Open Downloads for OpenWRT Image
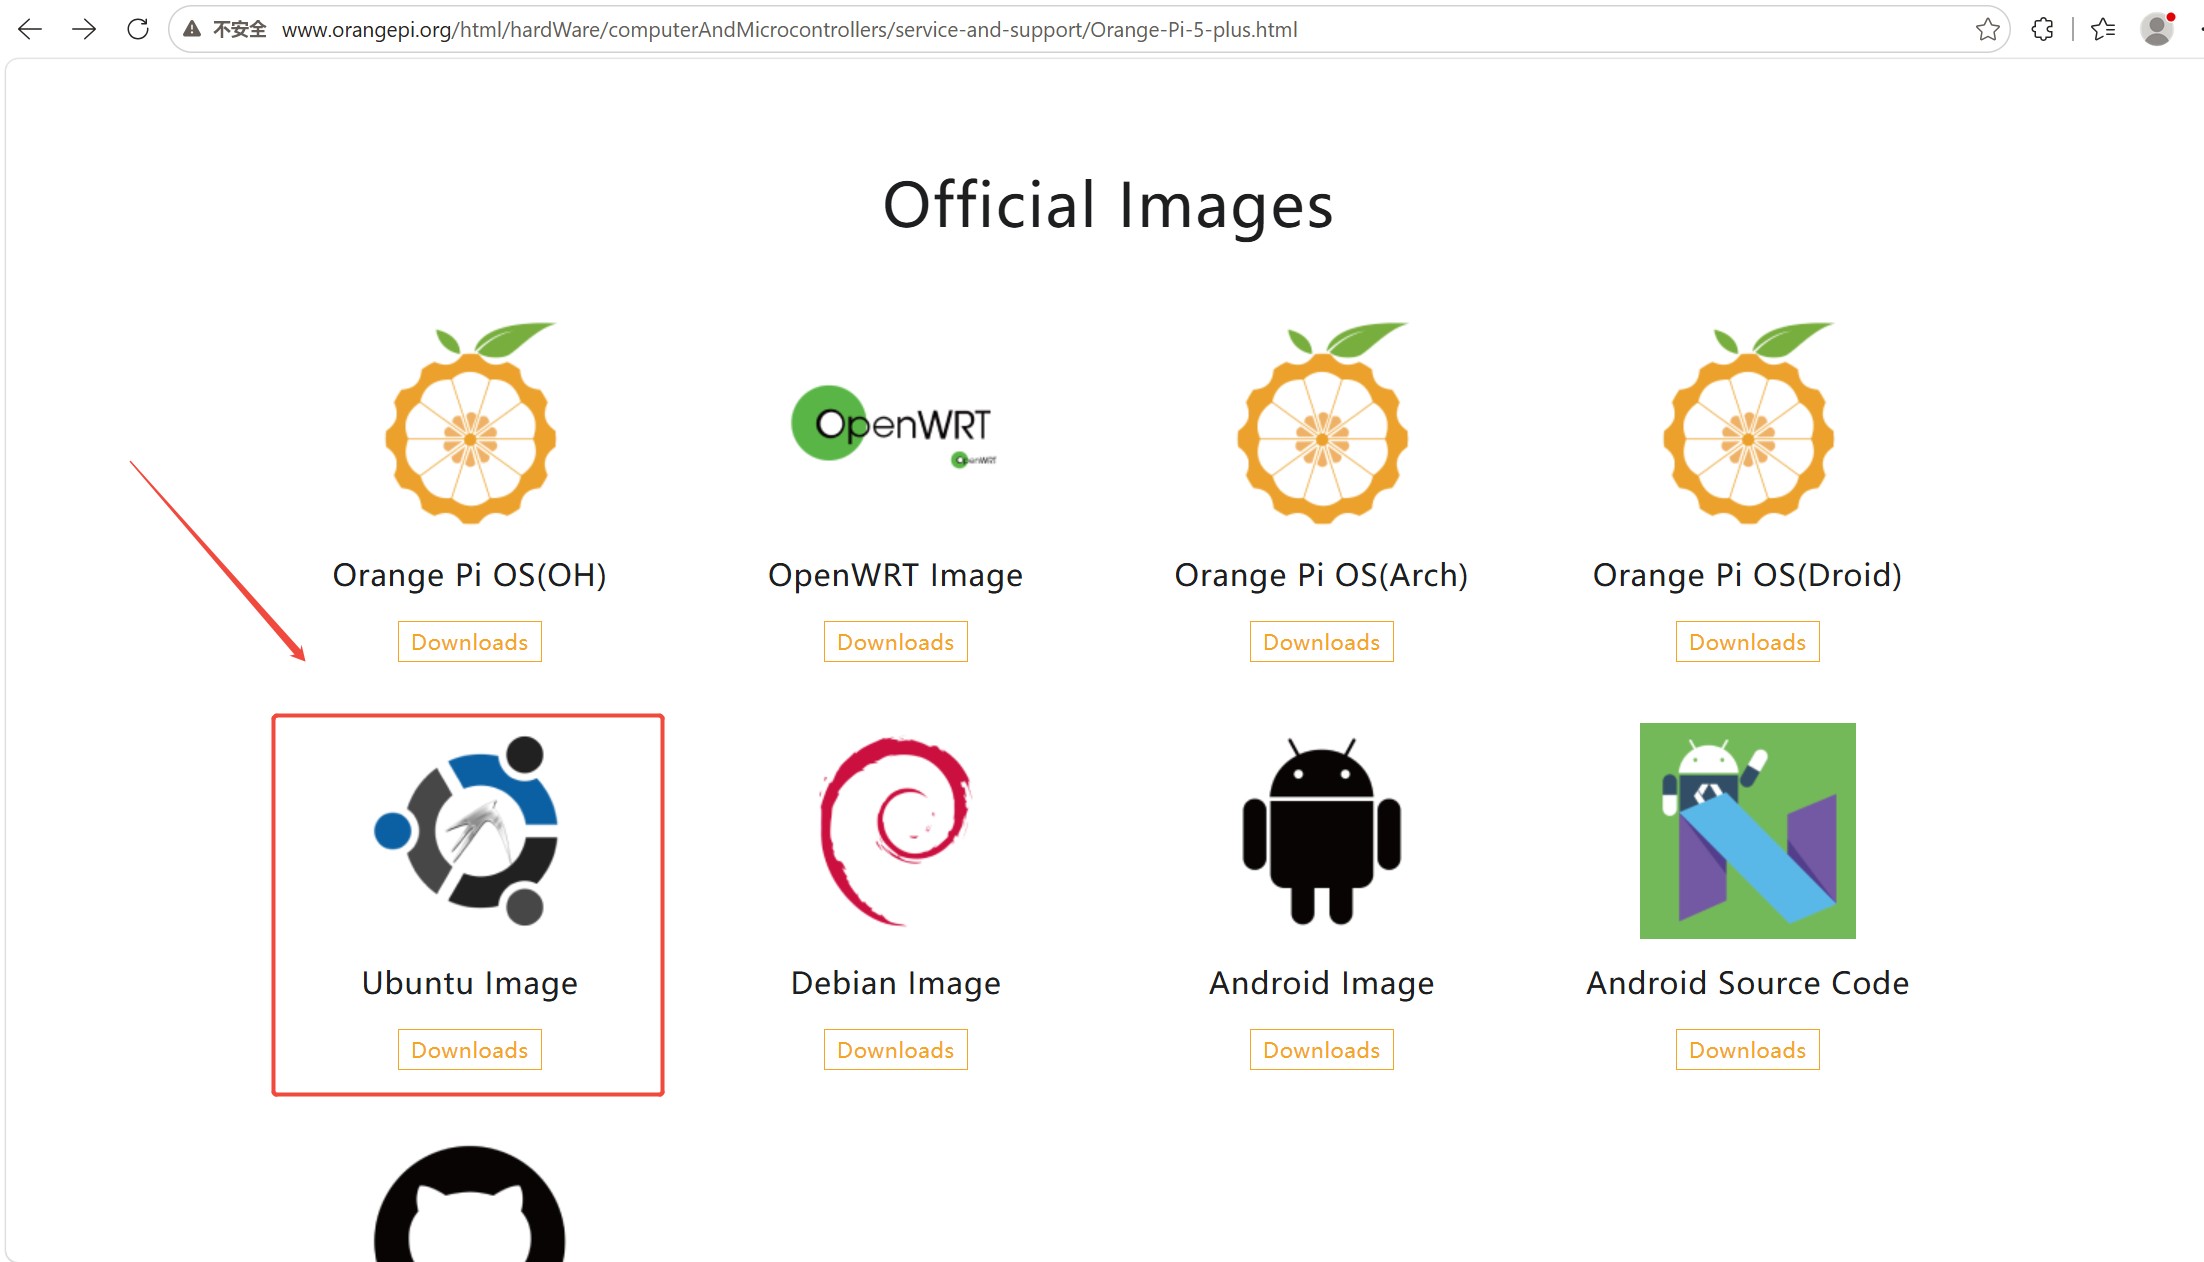 coord(896,642)
